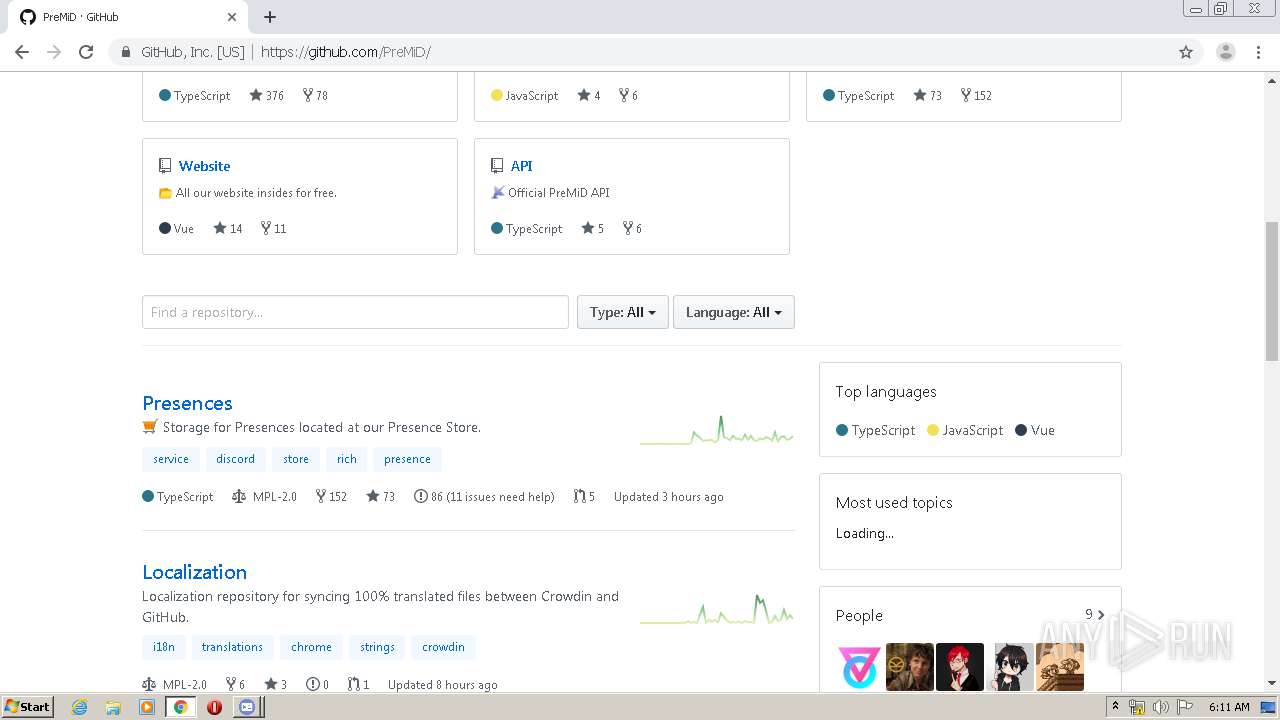
Task: View API repo 6 forks
Action: coord(632,228)
